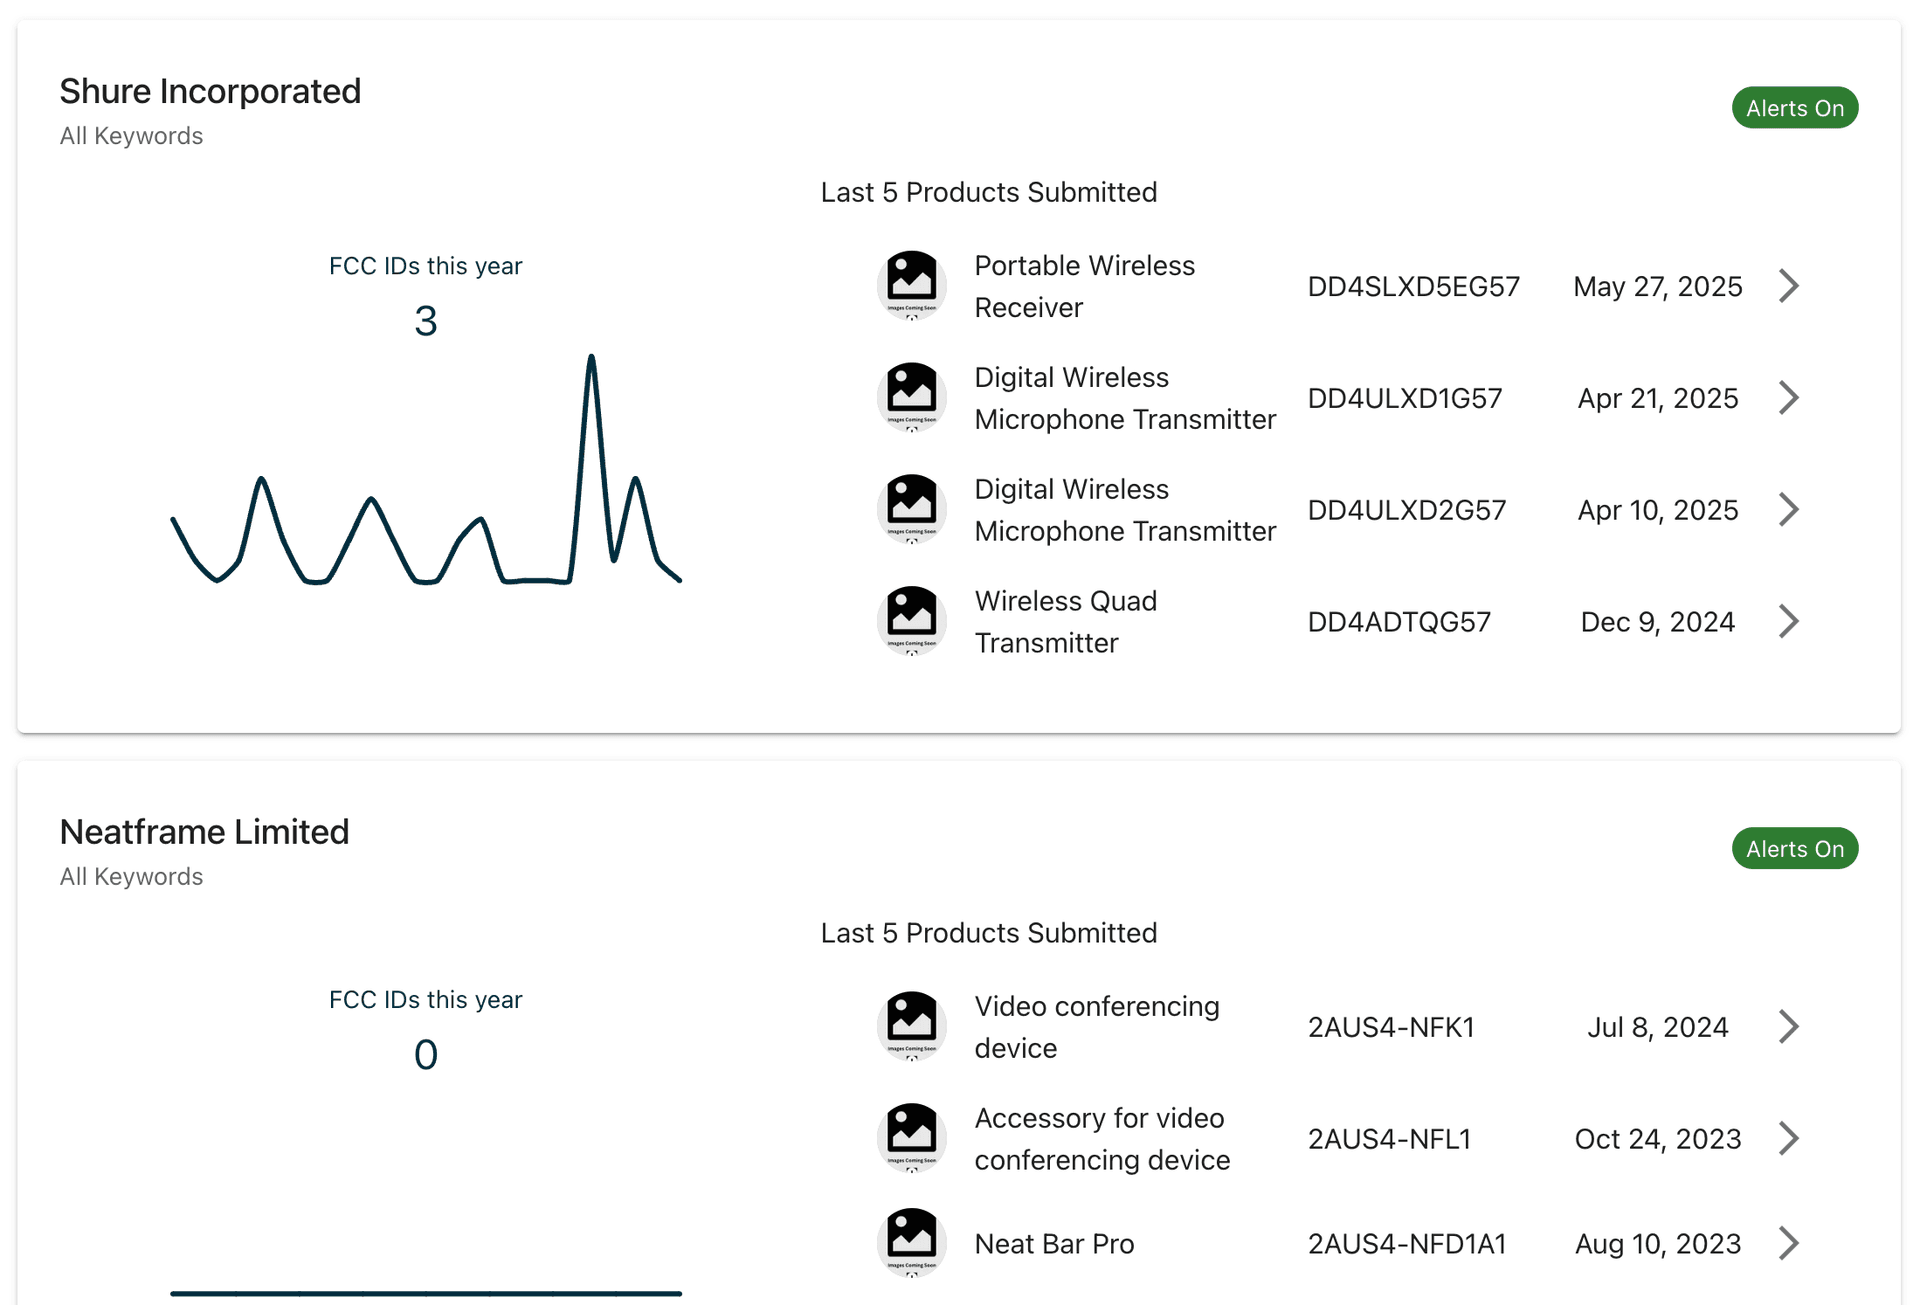Click Neatframe flat FCC IDs chart line

[426, 1293]
